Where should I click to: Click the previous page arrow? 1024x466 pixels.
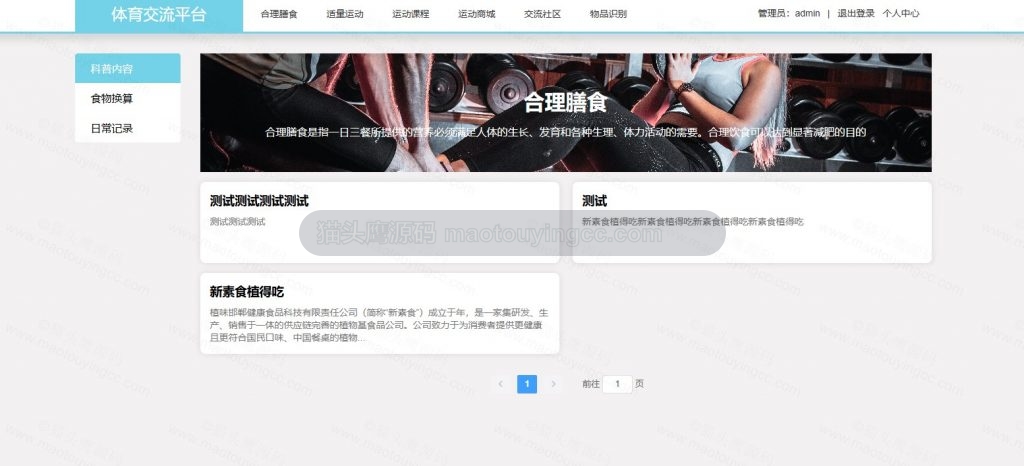[x=500, y=384]
